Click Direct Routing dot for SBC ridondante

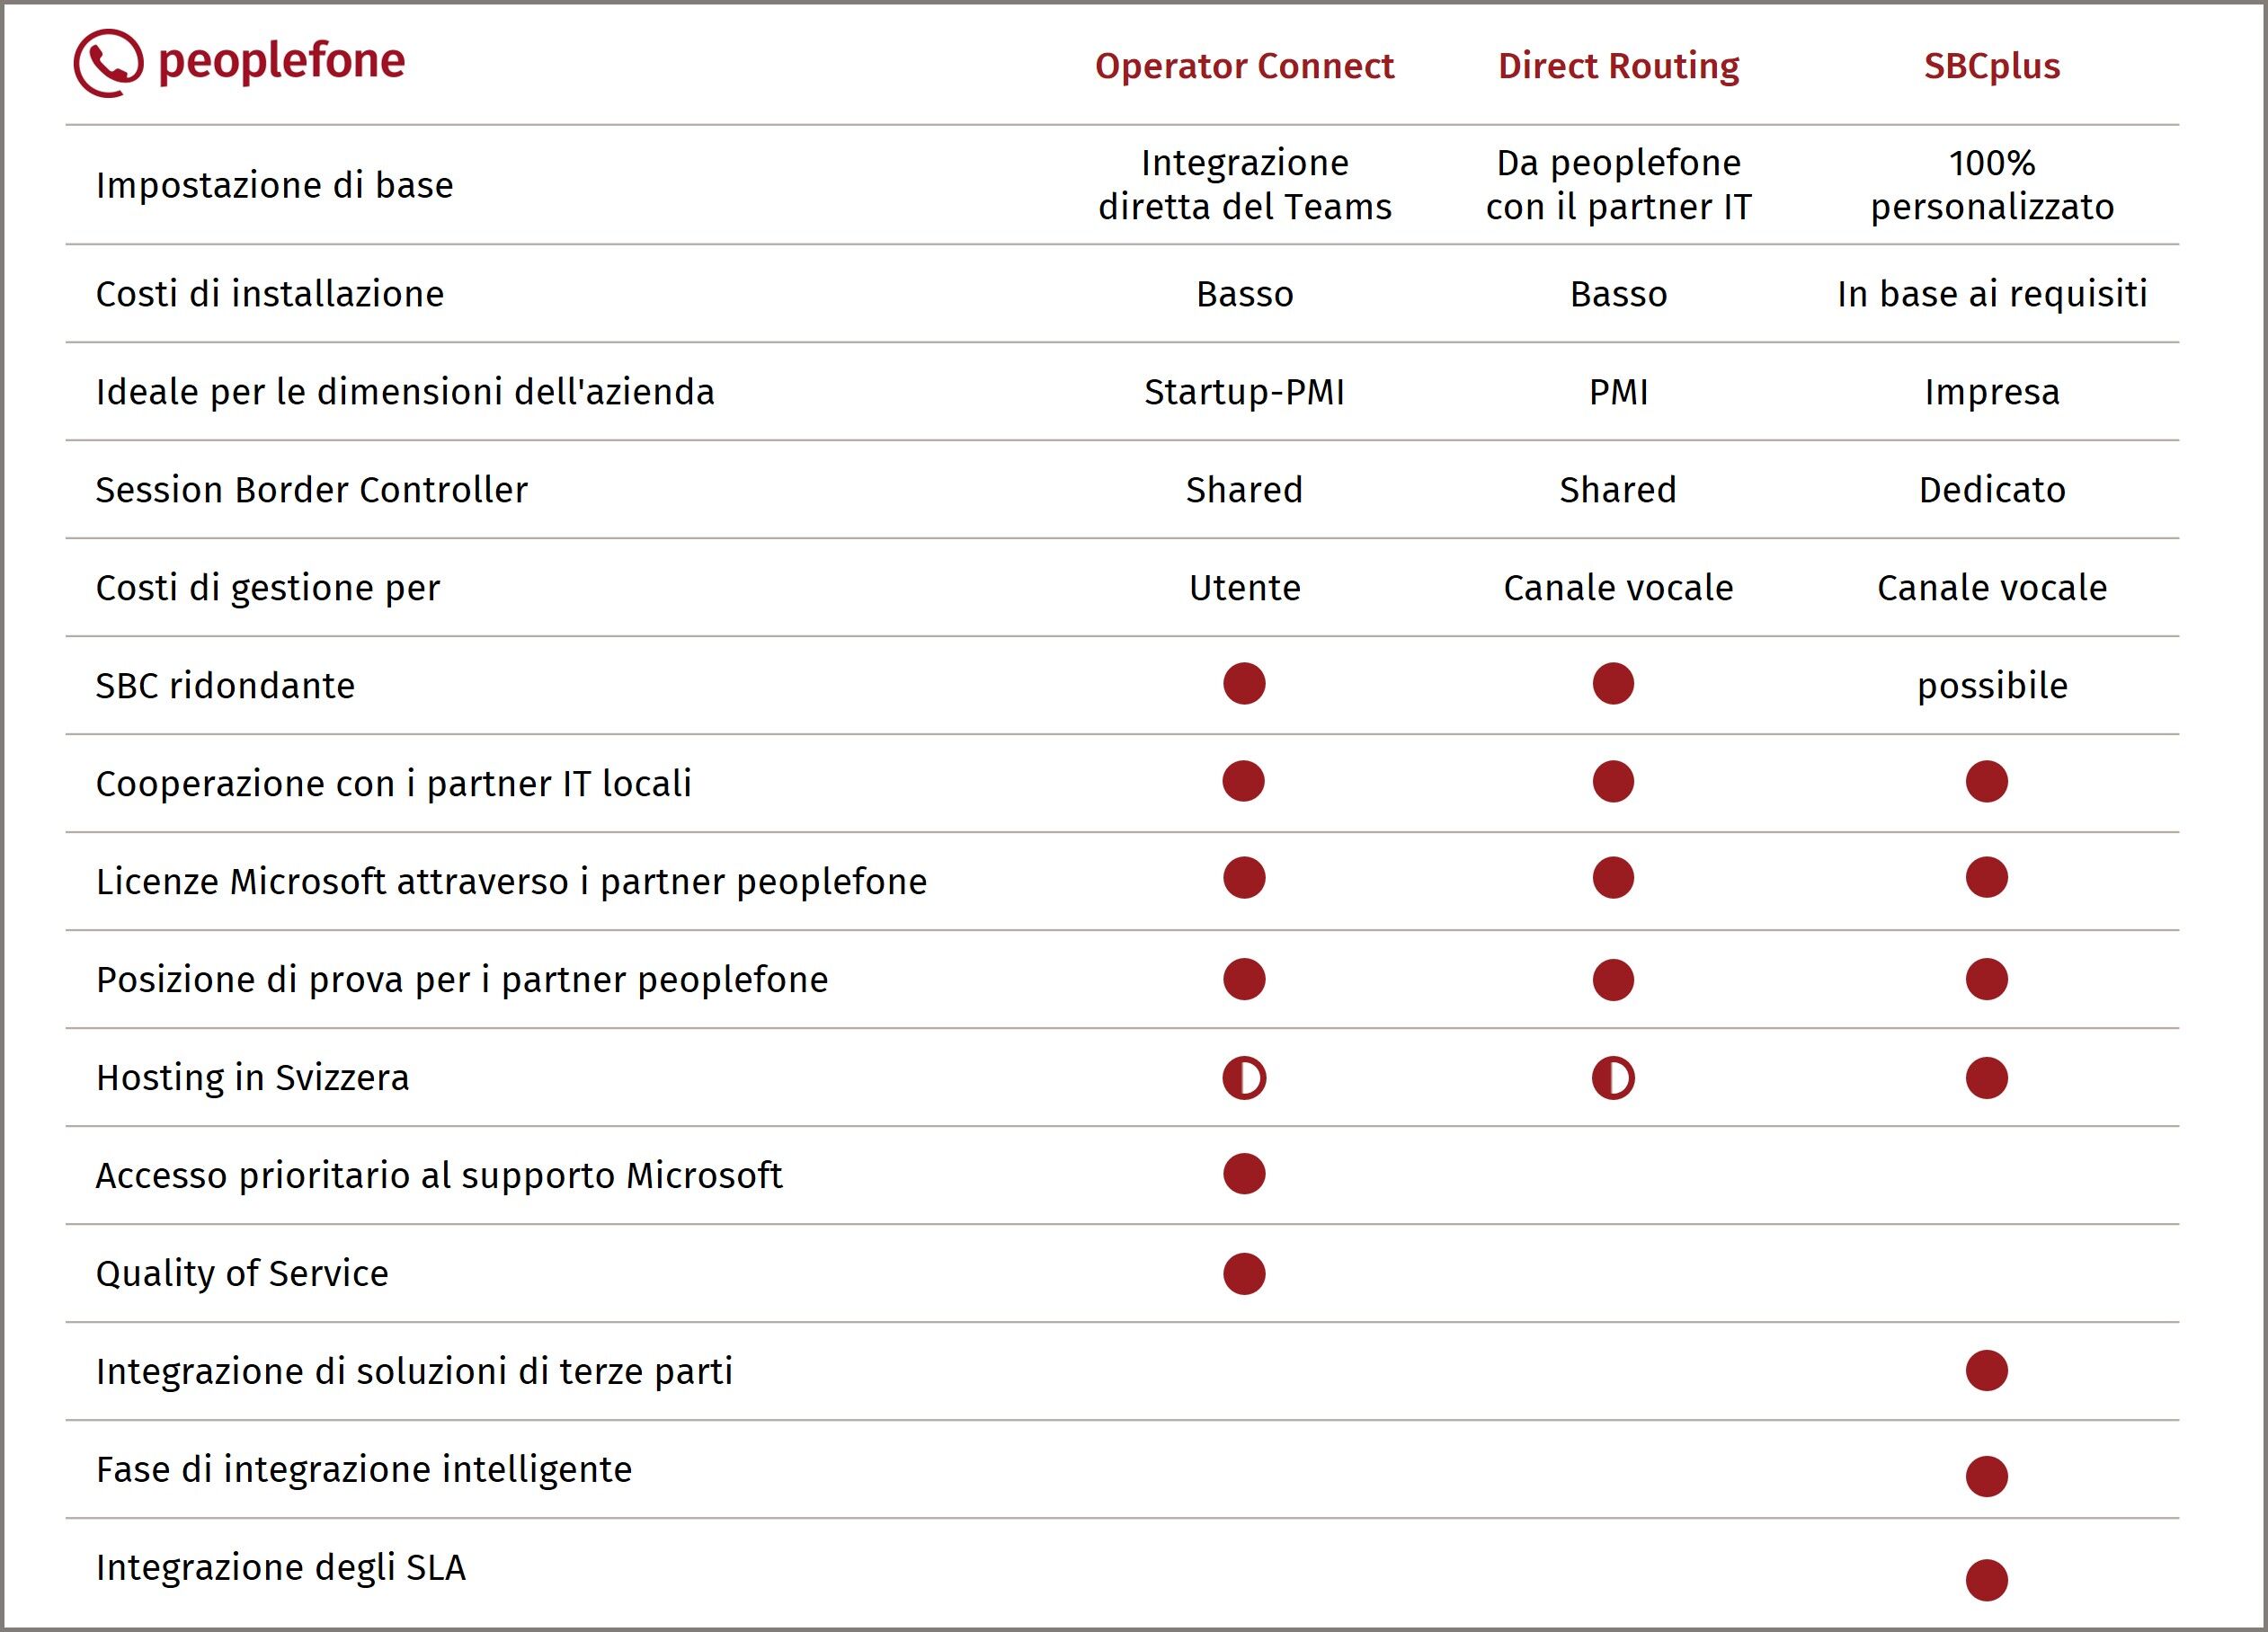click(x=1613, y=684)
